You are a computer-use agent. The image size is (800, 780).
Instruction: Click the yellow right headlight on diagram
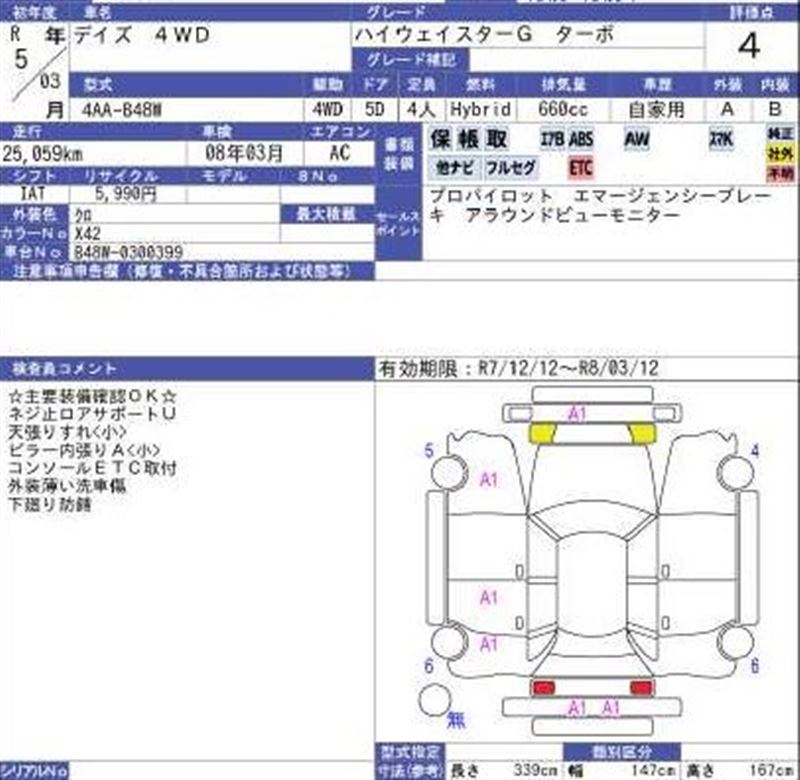tap(642, 434)
